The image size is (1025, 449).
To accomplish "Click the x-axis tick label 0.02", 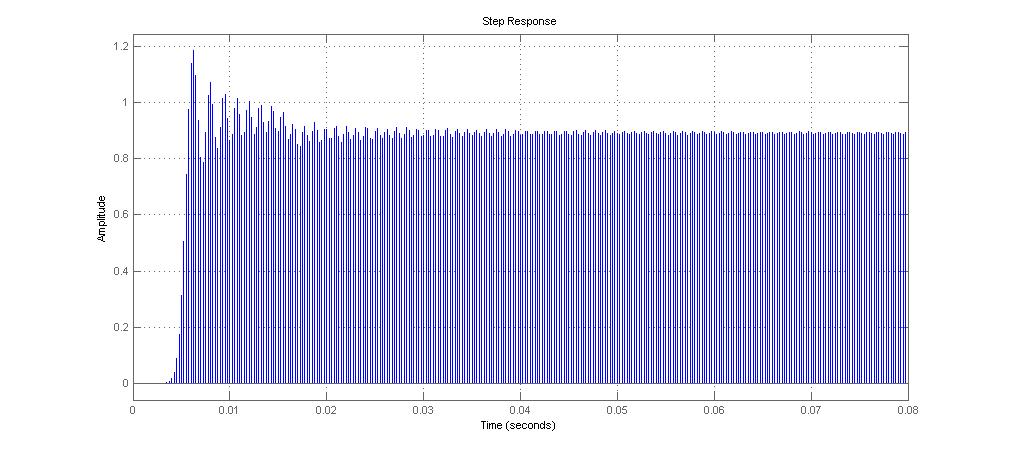I will click(326, 410).
